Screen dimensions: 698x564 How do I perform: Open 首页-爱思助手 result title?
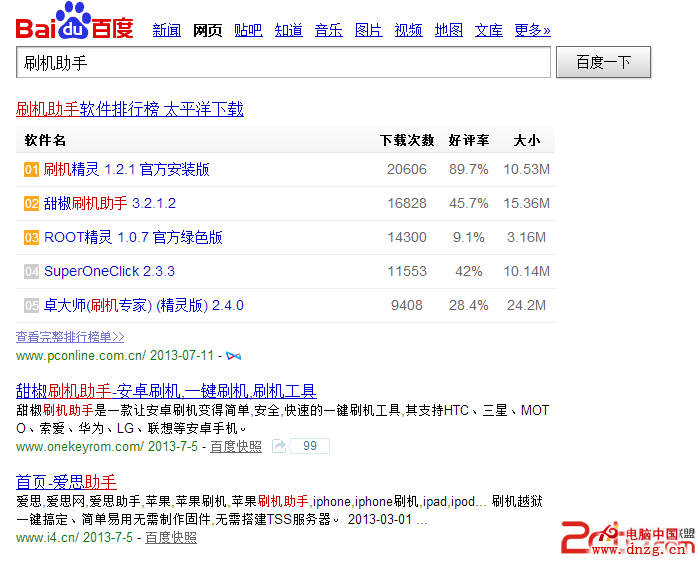click(x=66, y=482)
